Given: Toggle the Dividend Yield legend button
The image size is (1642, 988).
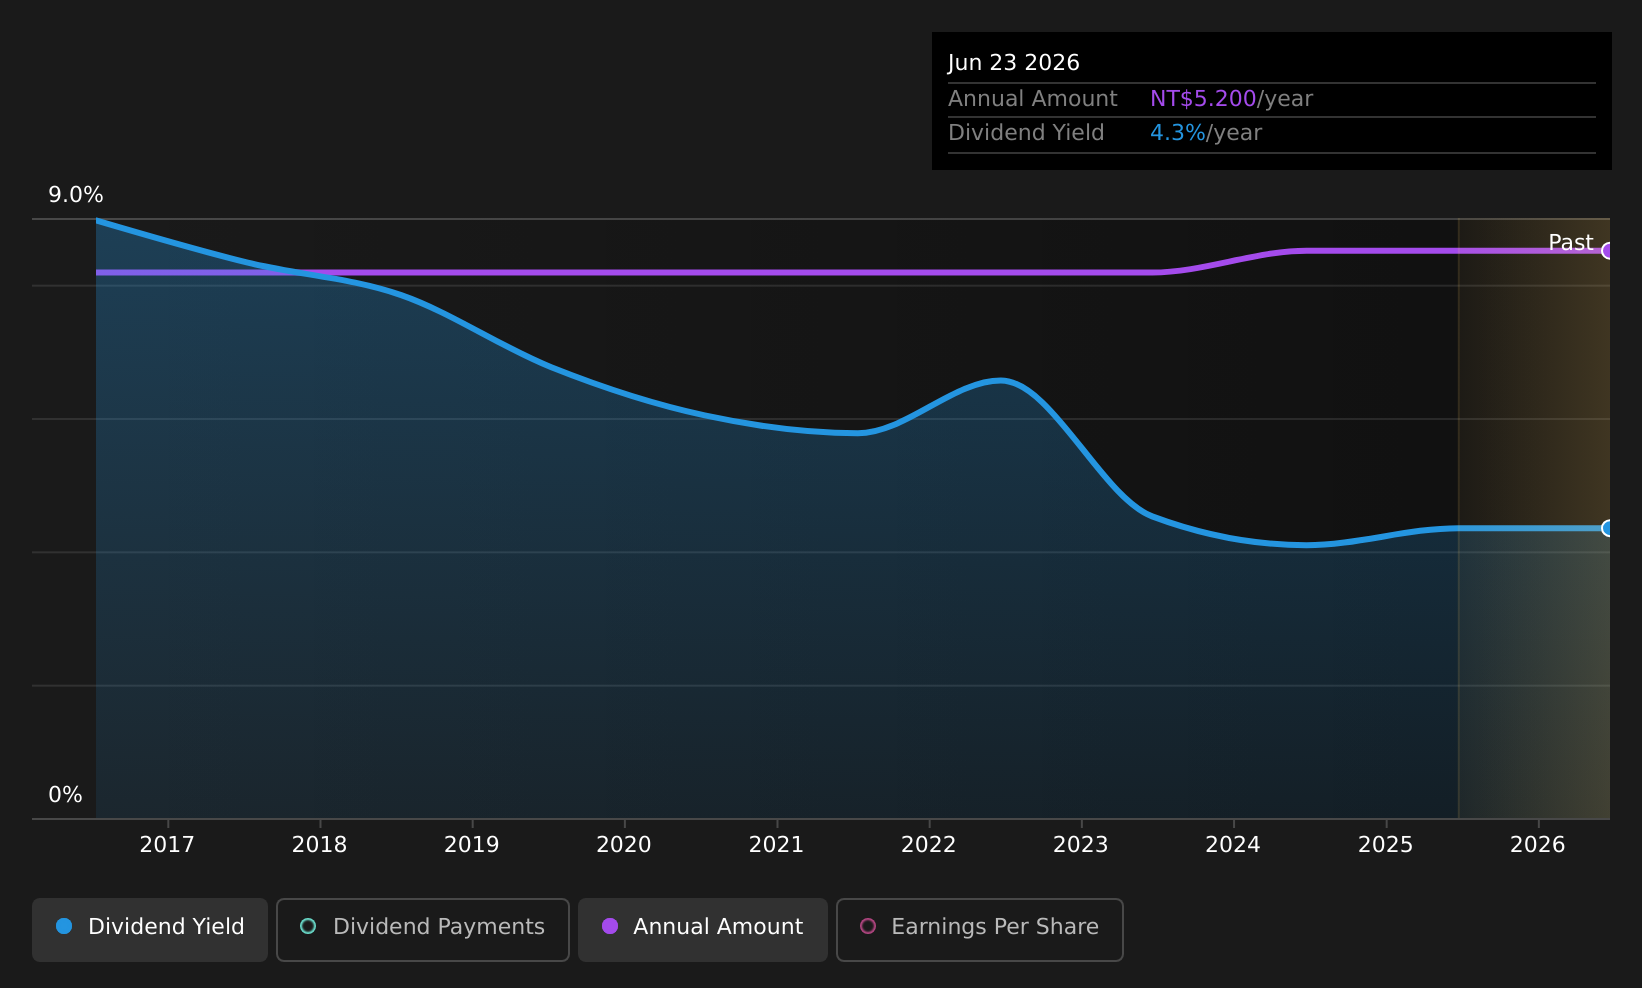Looking at the screenshot, I should [x=150, y=930].
